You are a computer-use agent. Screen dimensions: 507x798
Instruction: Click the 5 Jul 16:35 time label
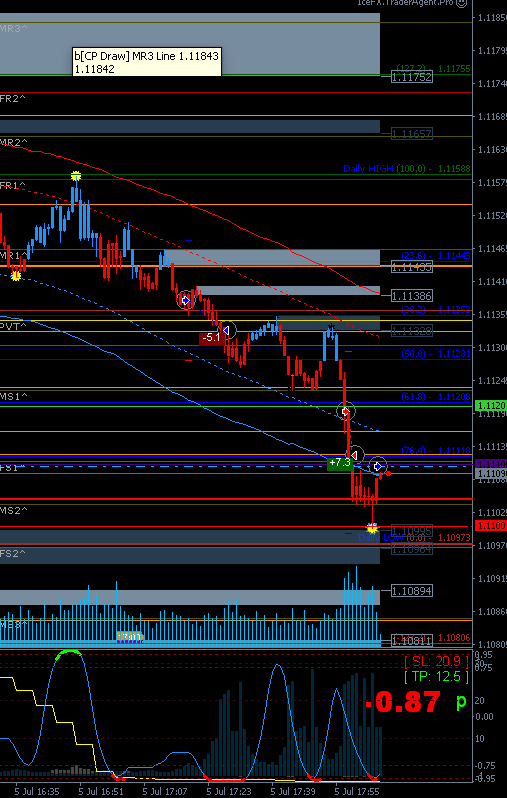[37, 792]
